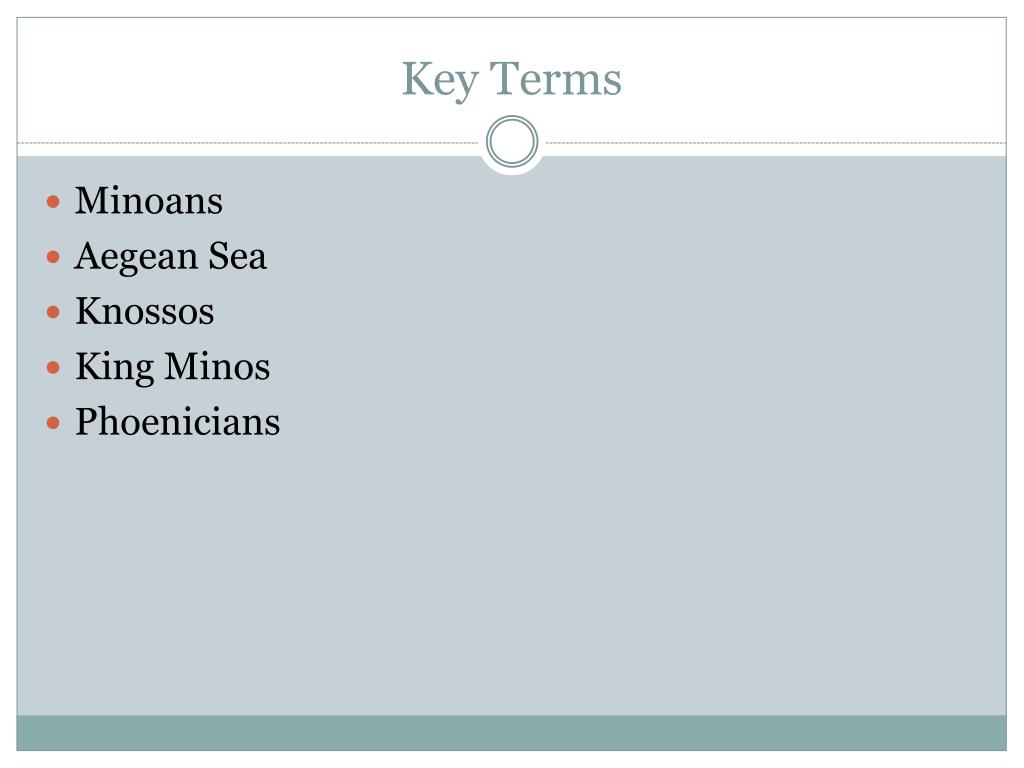Viewport: 1024px width, 768px height.
Task: Click the orange bullet beside Phoenicians
Action: (54, 423)
